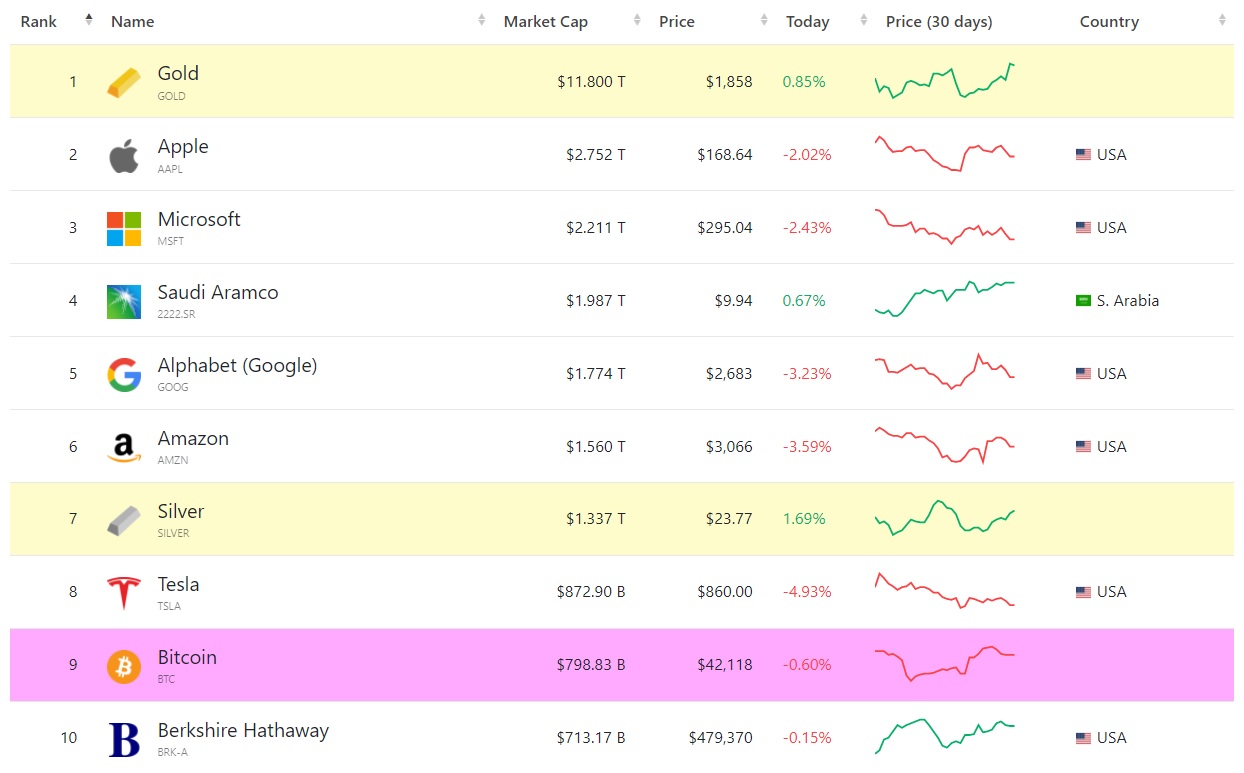Click the S. Arabia country label

[x=1128, y=301]
